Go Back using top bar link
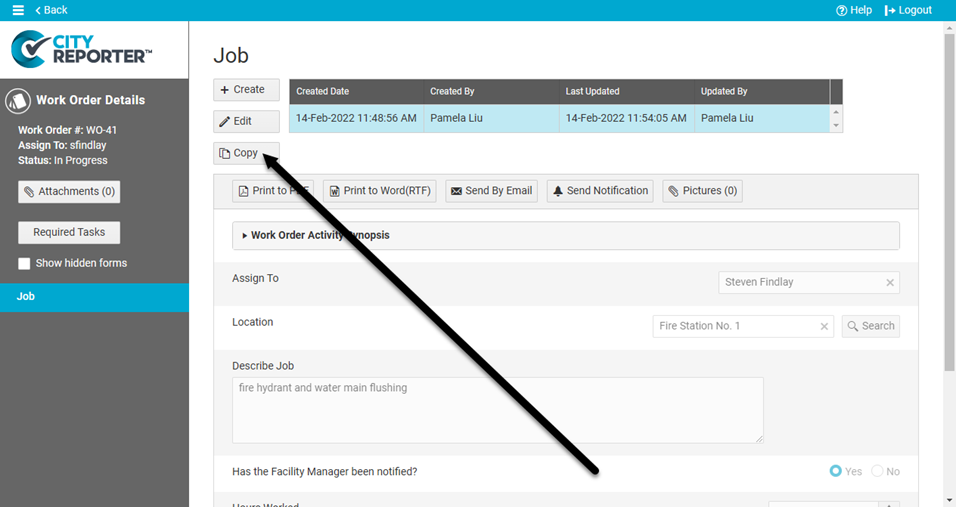 coord(51,10)
